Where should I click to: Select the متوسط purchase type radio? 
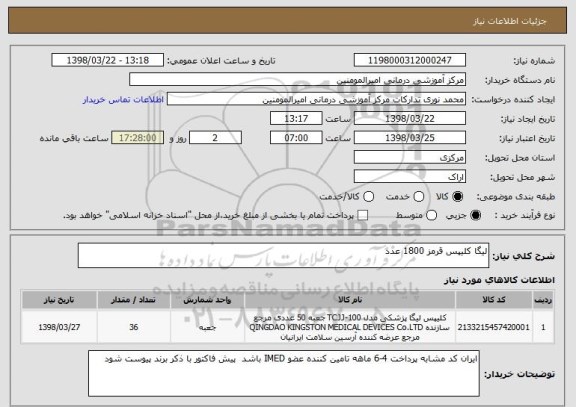431,216
